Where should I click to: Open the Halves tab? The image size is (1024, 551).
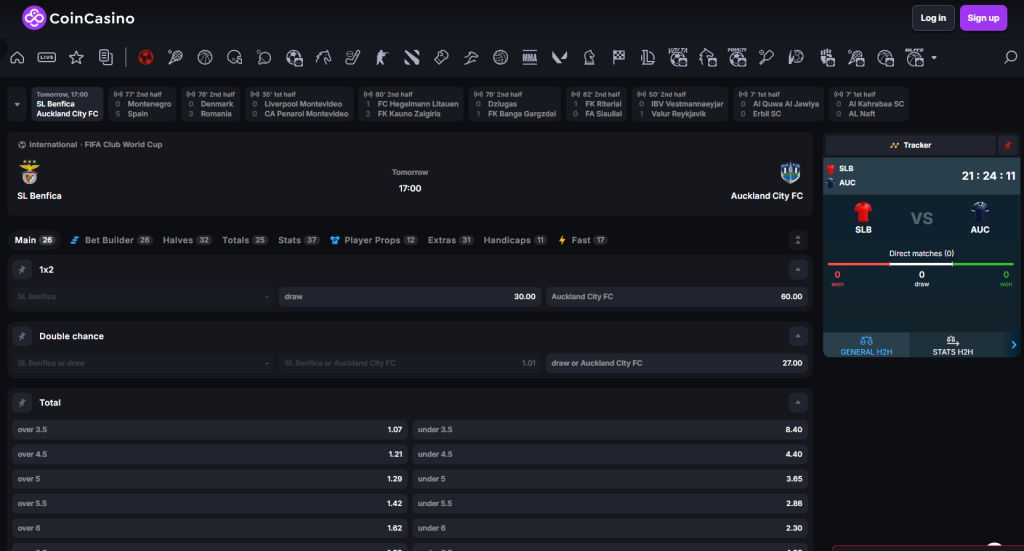click(187, 240)
